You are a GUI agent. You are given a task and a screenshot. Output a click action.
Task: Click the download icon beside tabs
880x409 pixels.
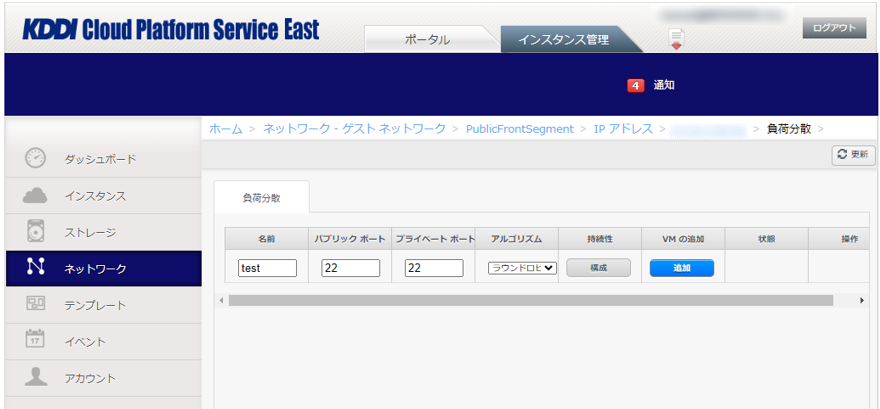tap(677, 39)
